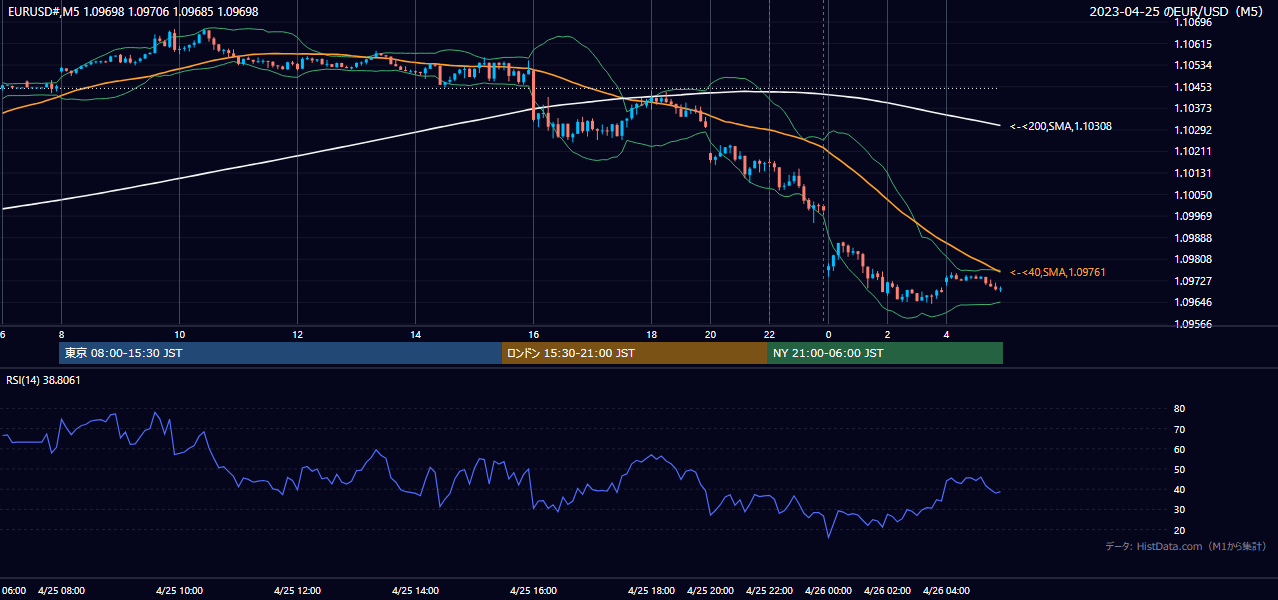This screenshot has height=600, width=1278.
Task: Click the RSI 80 level label
Action: 1180,409
